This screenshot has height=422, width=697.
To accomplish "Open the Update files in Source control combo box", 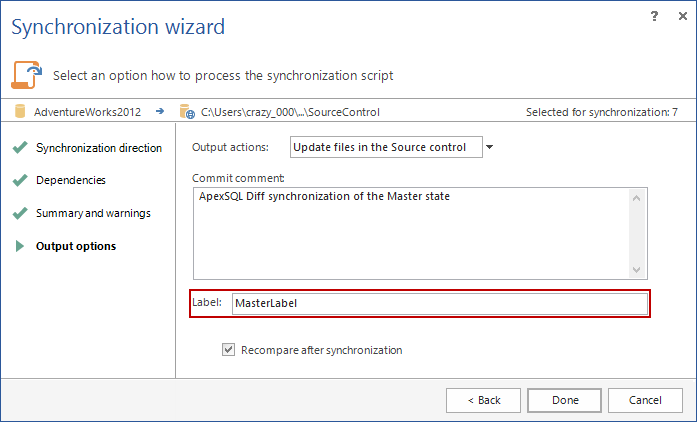I will tap(386, 147).
